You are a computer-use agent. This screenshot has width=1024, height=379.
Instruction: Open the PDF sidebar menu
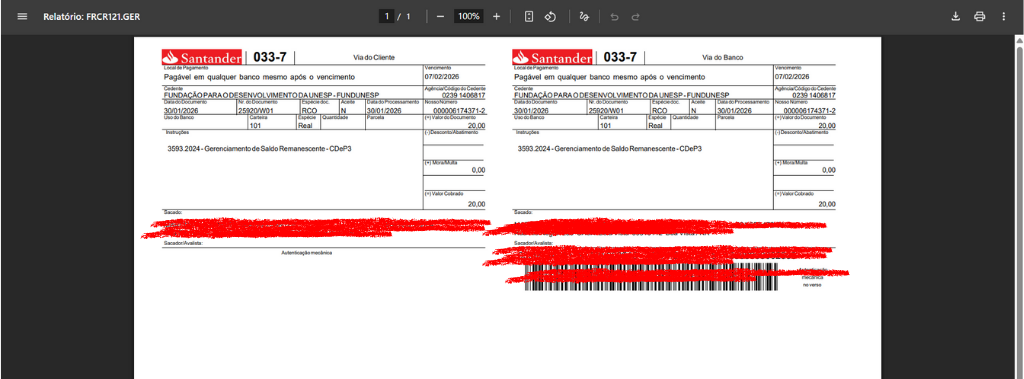(x=22, y=16)
